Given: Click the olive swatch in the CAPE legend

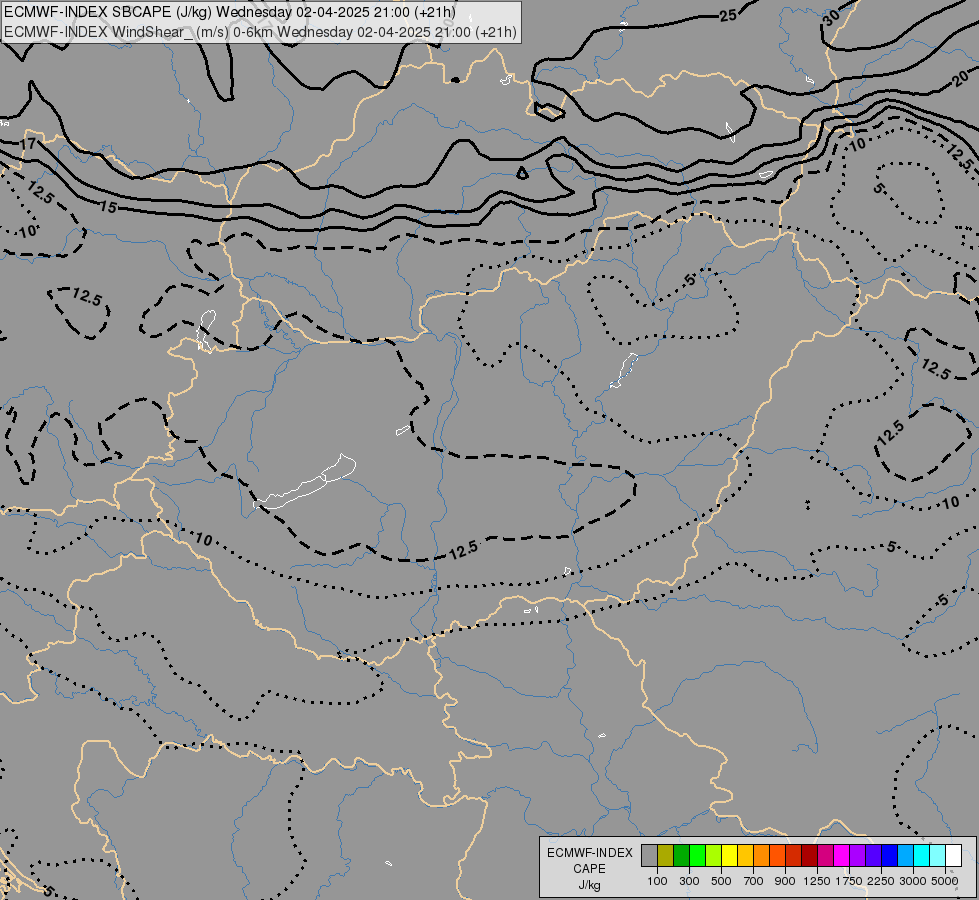Looking at the screenshot, I should click(666, 855).
